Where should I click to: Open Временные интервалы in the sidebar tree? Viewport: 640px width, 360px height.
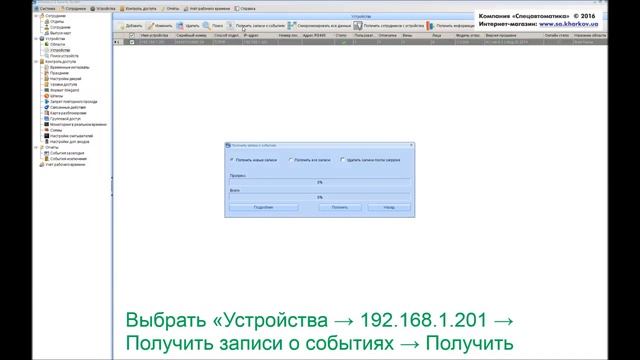click(x=67, y=67)
